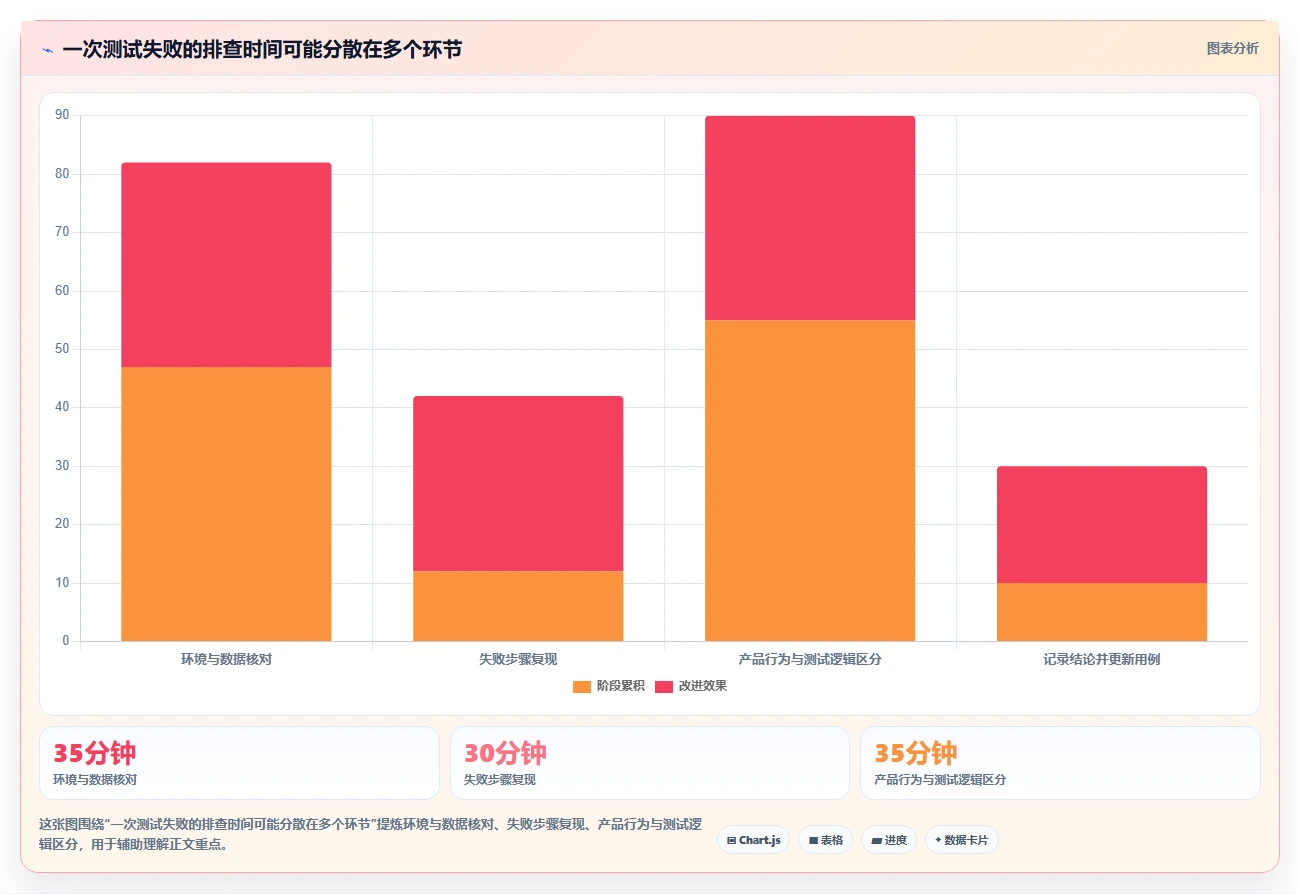Viewport: 1300px width, 894px height.
Task: Toggle the 改进效果 legend swatch
Action: click(x=664, y=686)
